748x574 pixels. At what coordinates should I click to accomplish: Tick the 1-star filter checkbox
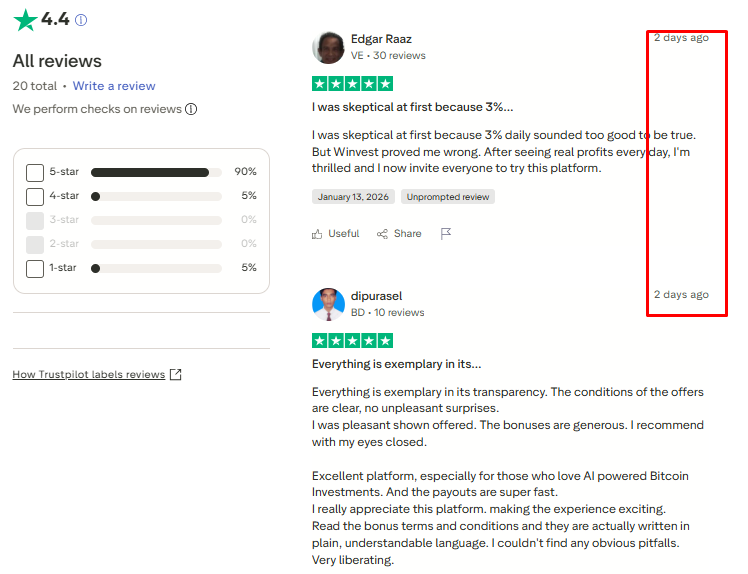pos(35,269)
